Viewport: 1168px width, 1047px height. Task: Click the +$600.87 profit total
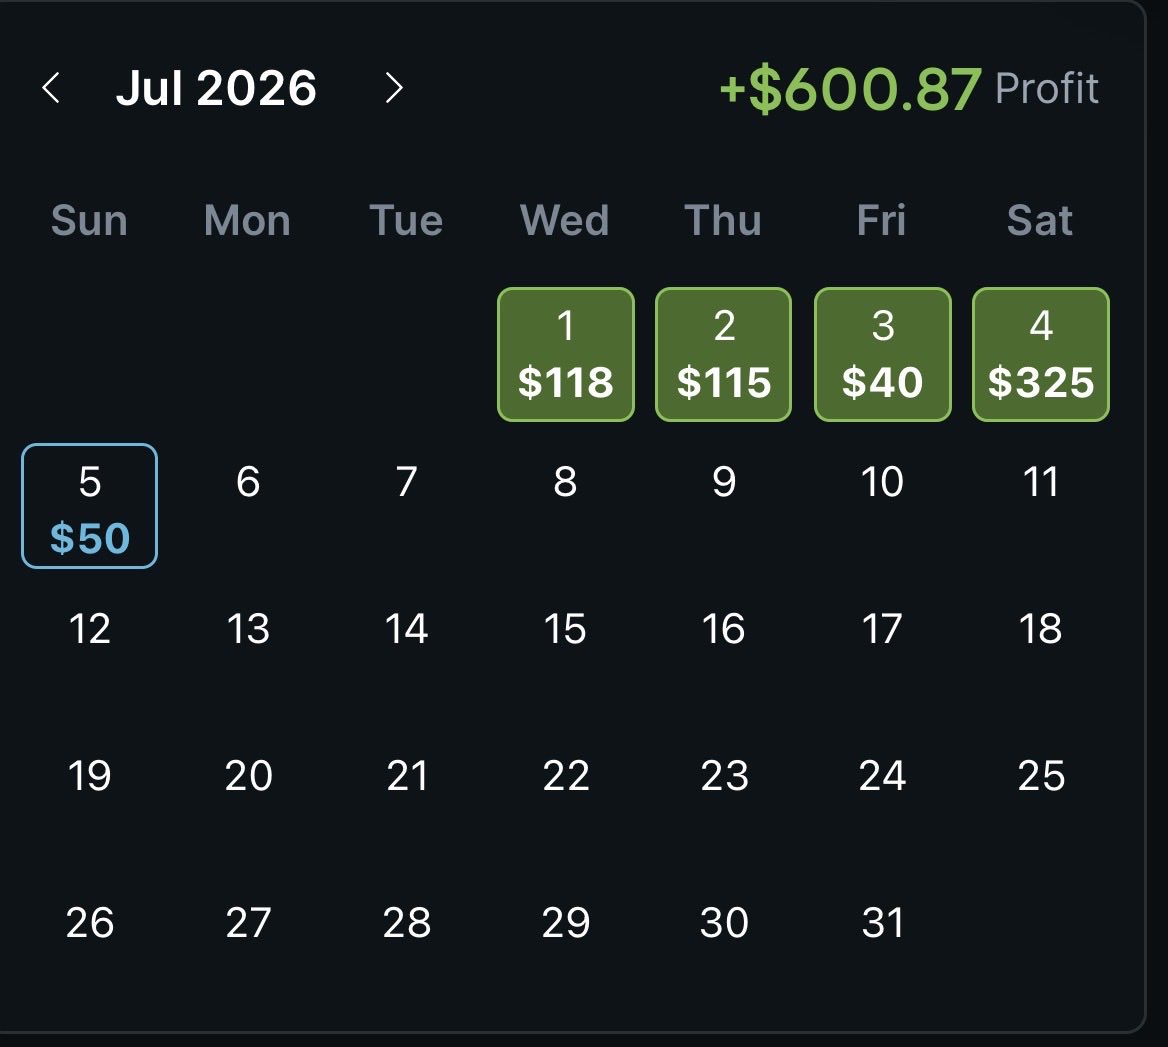[850, 89]
